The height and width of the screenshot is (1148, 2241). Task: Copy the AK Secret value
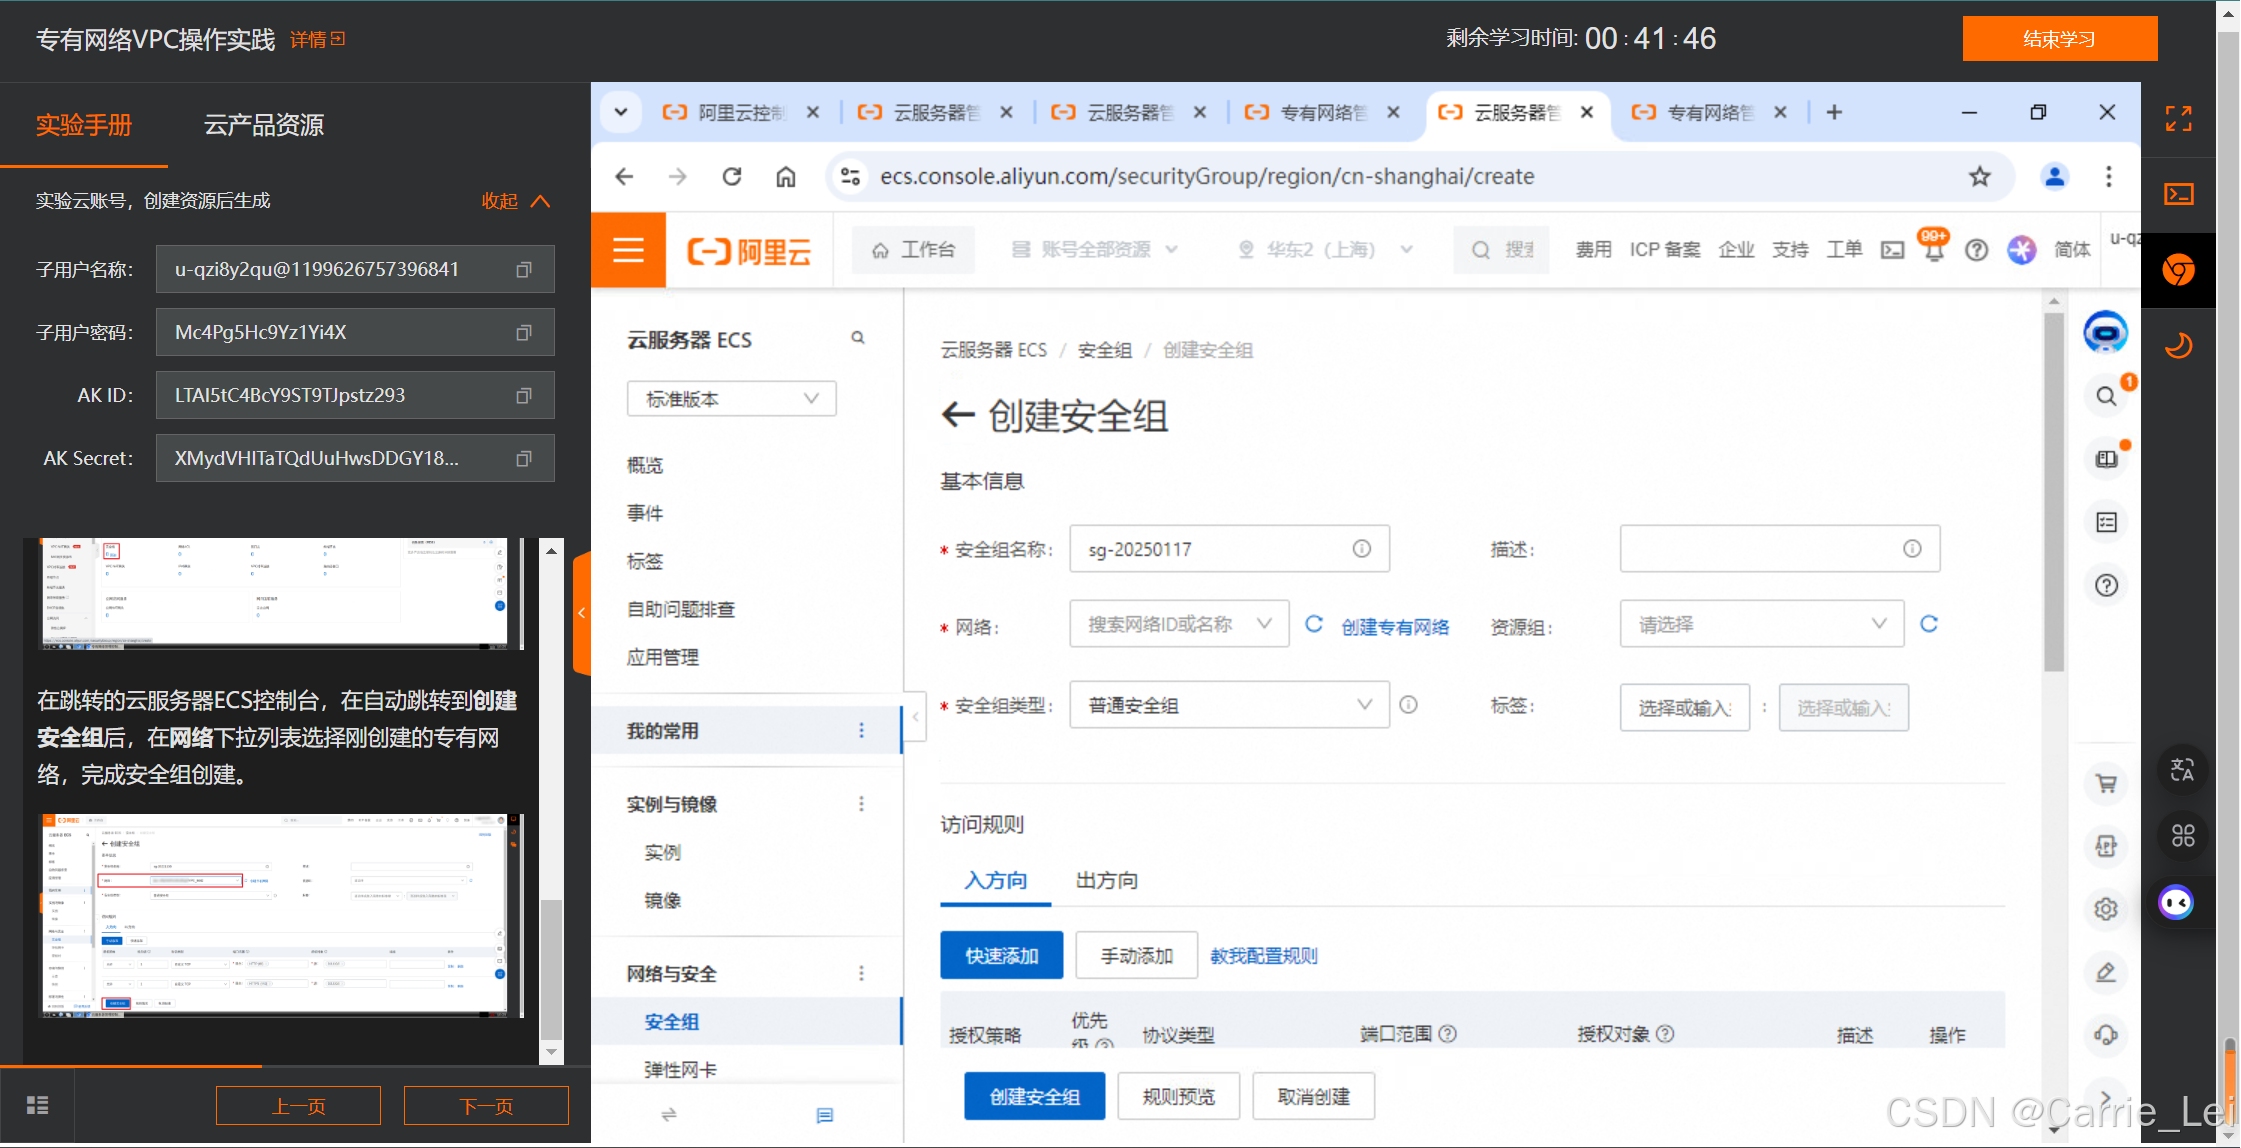tap(523, 459)
